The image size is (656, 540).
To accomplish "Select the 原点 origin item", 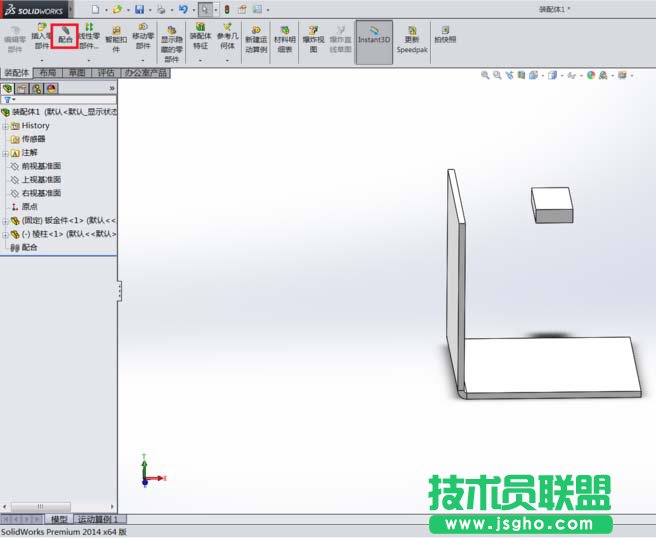I will pos(29,207).
